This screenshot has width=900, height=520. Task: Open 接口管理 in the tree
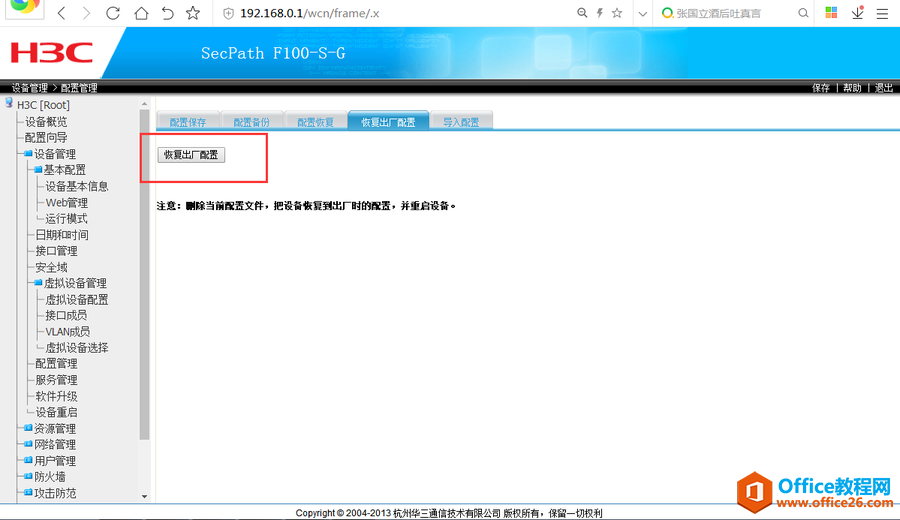tap(56, 251)
